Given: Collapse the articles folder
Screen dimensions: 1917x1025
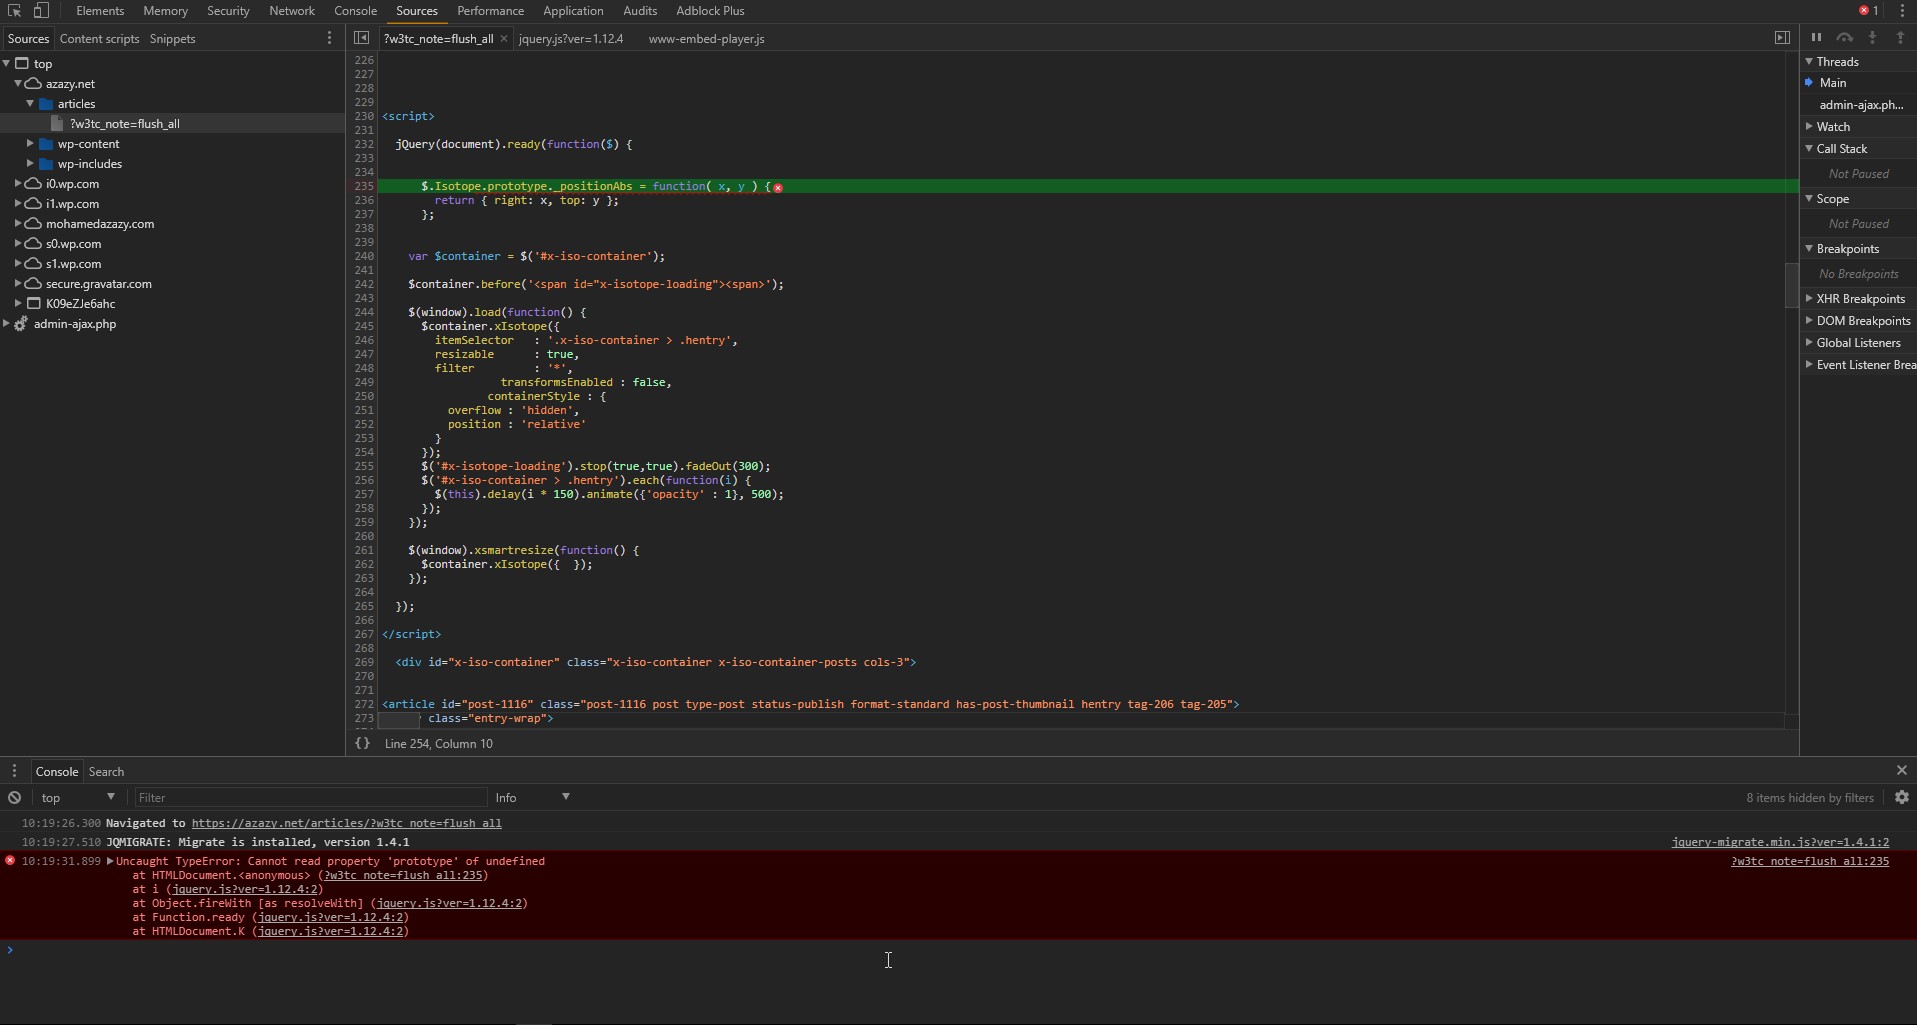Looking at the screenshot, I should 30,103.
